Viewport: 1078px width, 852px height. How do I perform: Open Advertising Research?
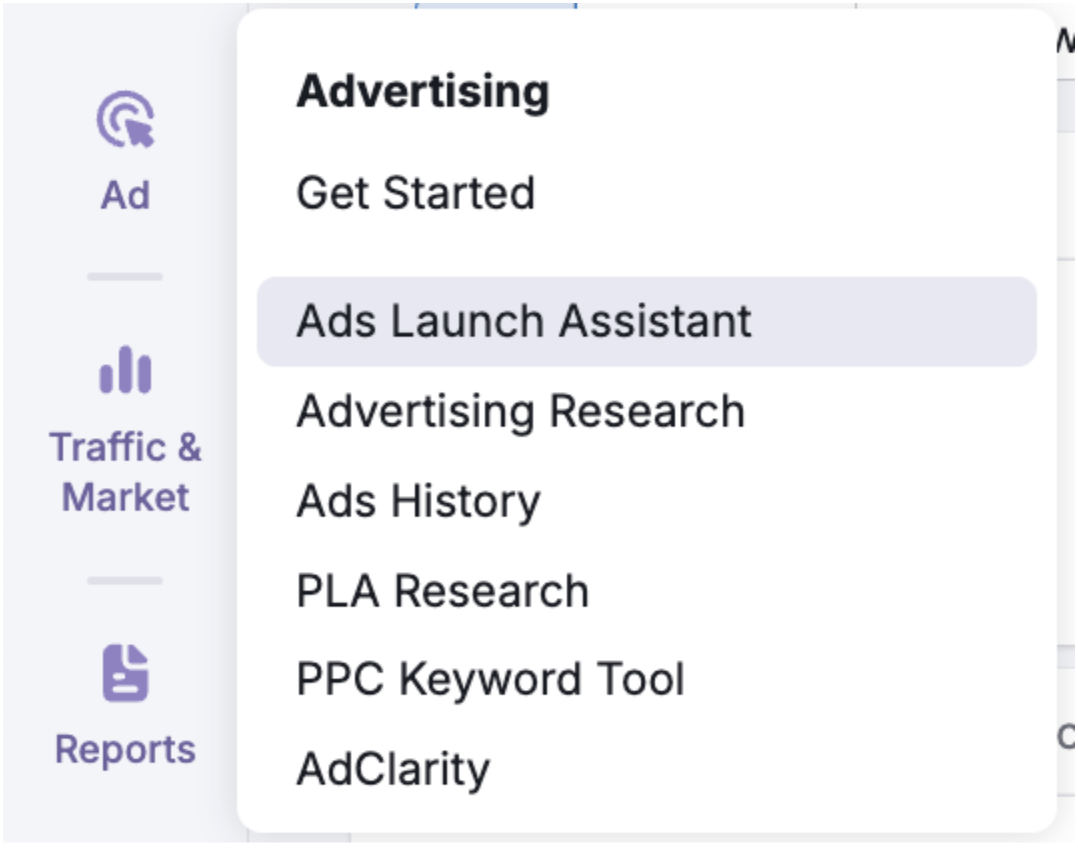(x=521, y=411)
